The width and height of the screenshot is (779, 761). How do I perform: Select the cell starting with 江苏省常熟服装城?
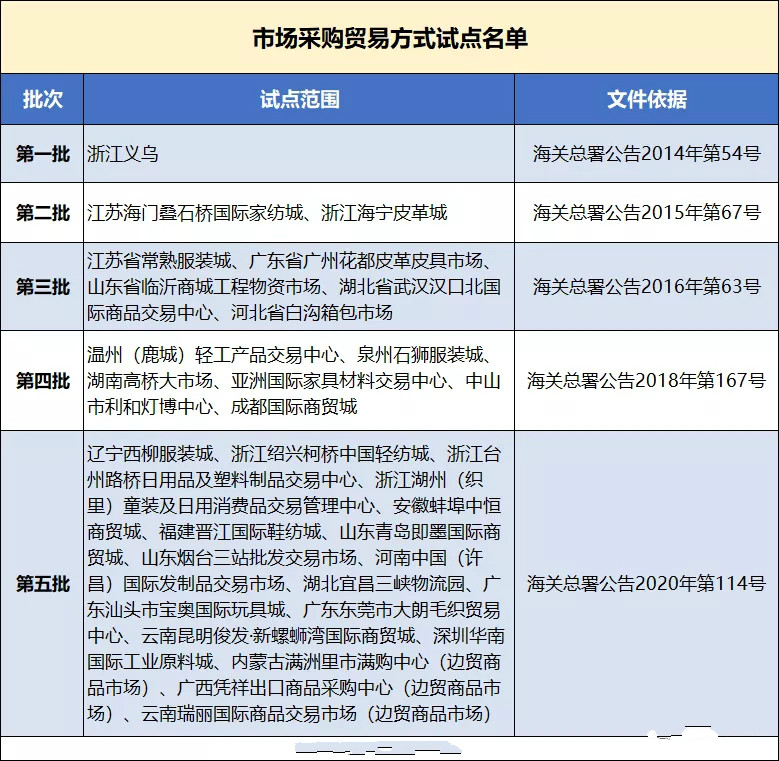point(298,287)
